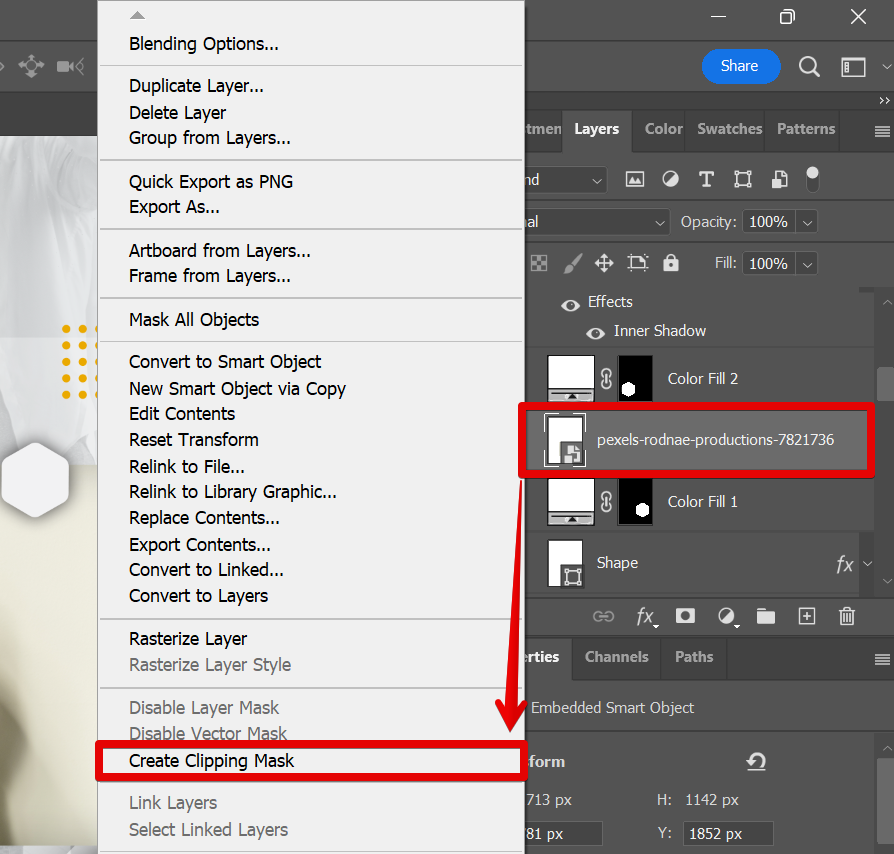Open the Opacity dropdown arrow

pos(807,222)
